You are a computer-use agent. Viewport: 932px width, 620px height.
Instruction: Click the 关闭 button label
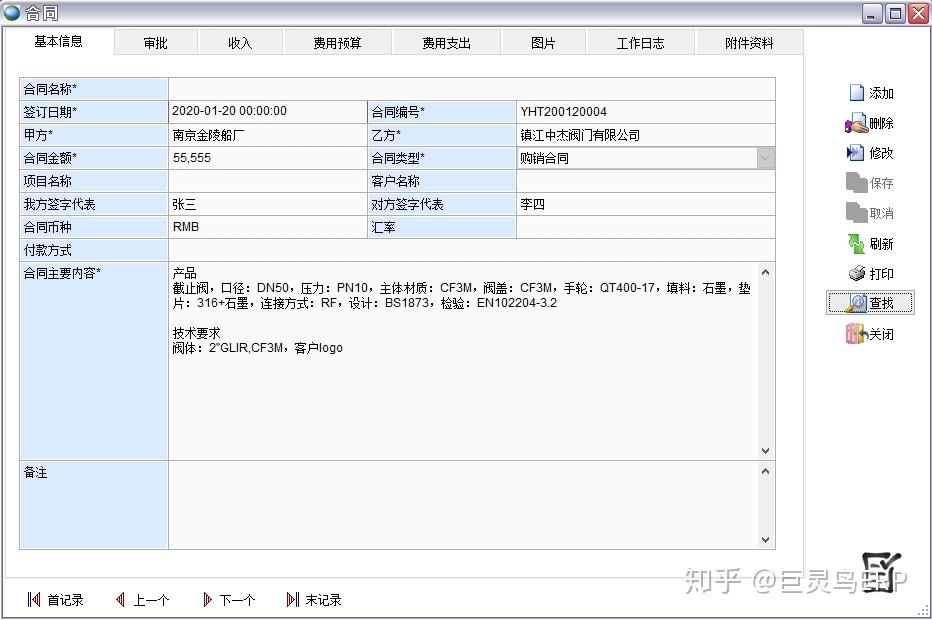[x=881, y=335]
